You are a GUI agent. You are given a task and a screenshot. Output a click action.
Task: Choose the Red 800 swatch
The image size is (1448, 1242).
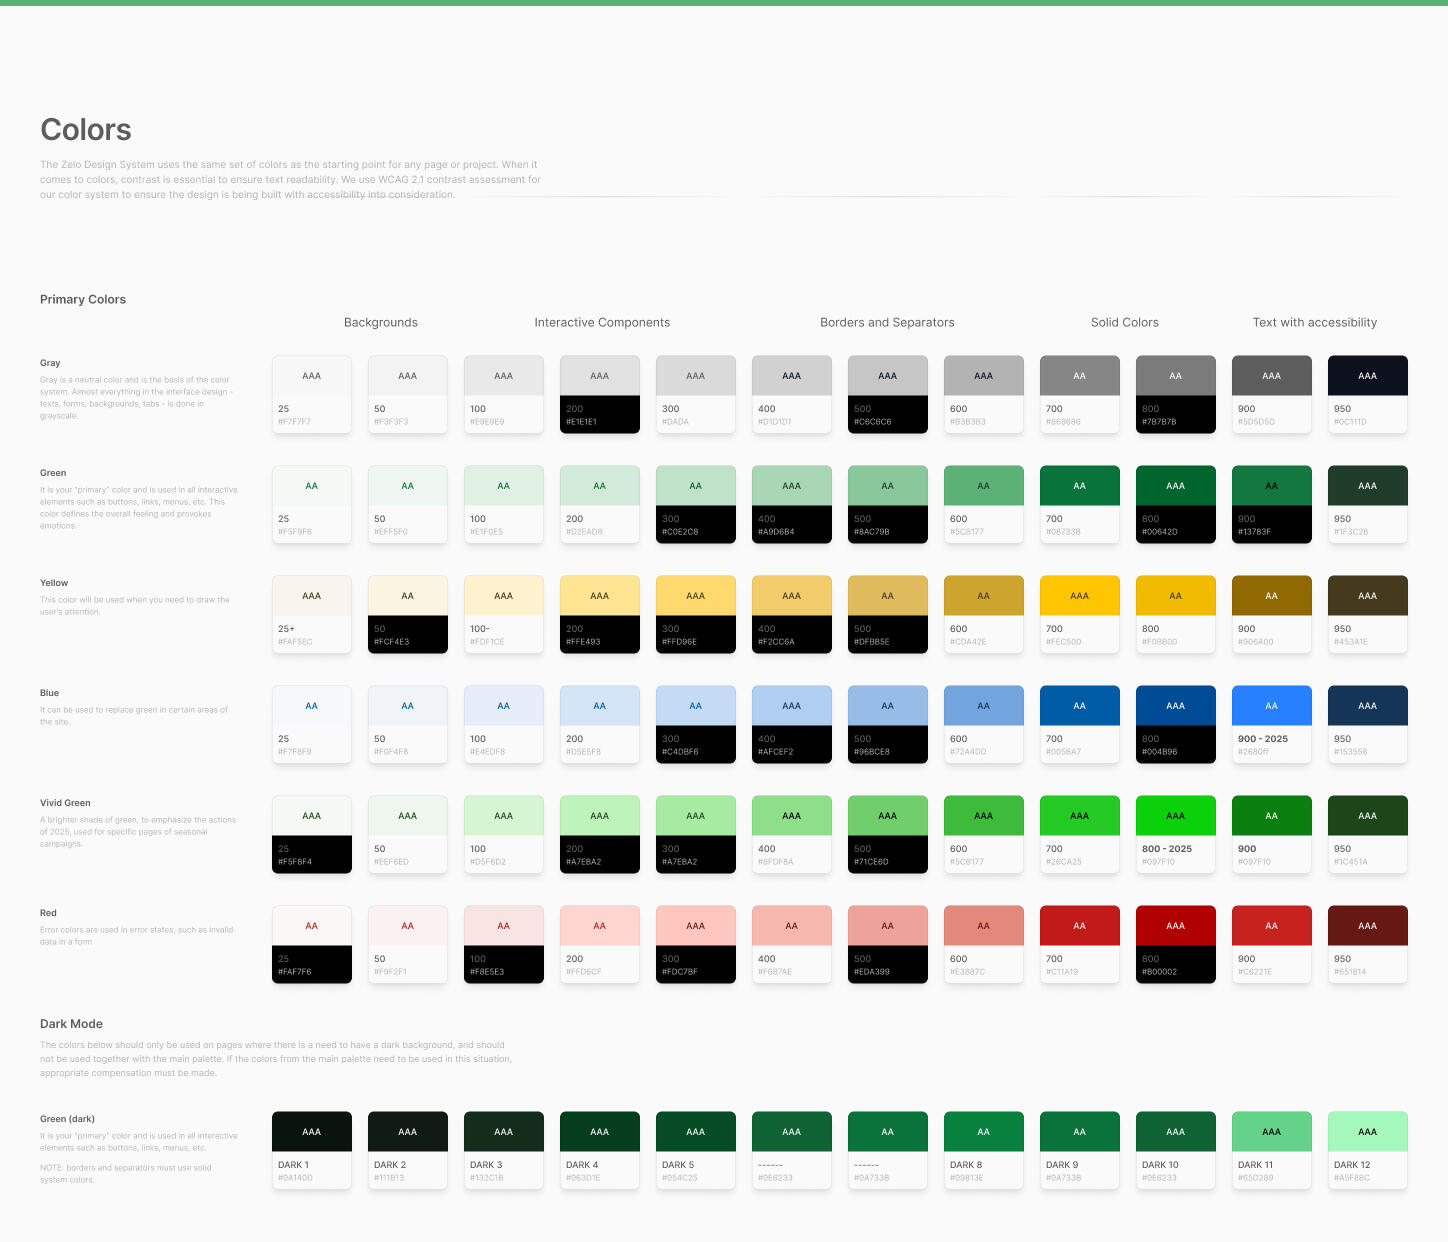pyautogui.click(x=1176, y=944)
